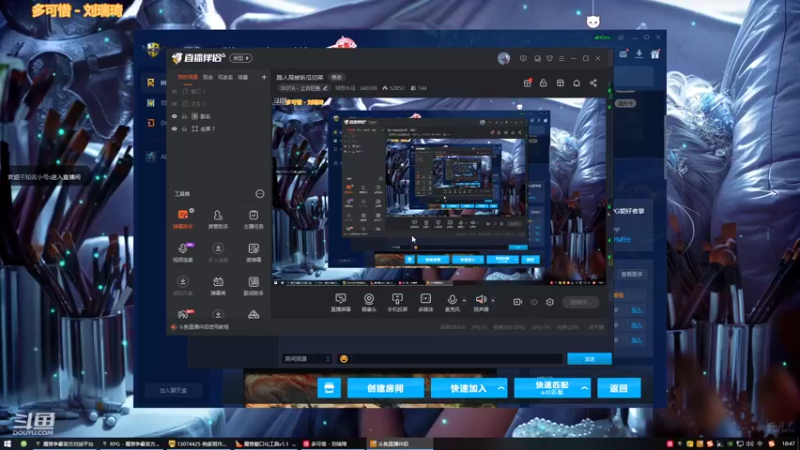
Task: Open the 读弹幕 tool icon
Action: tap(254, 252)
